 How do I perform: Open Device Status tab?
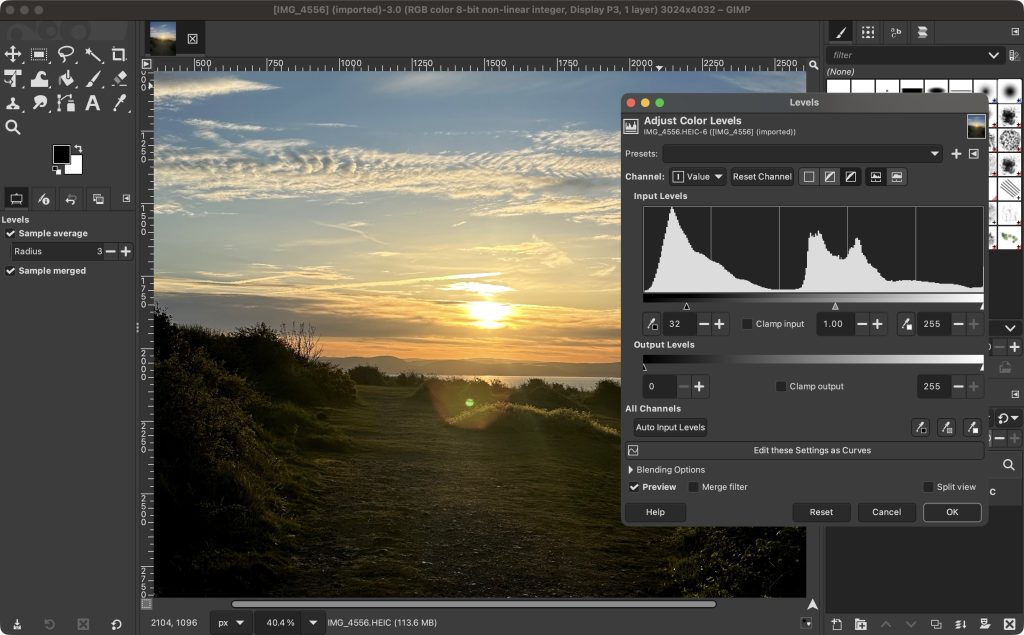44,199
